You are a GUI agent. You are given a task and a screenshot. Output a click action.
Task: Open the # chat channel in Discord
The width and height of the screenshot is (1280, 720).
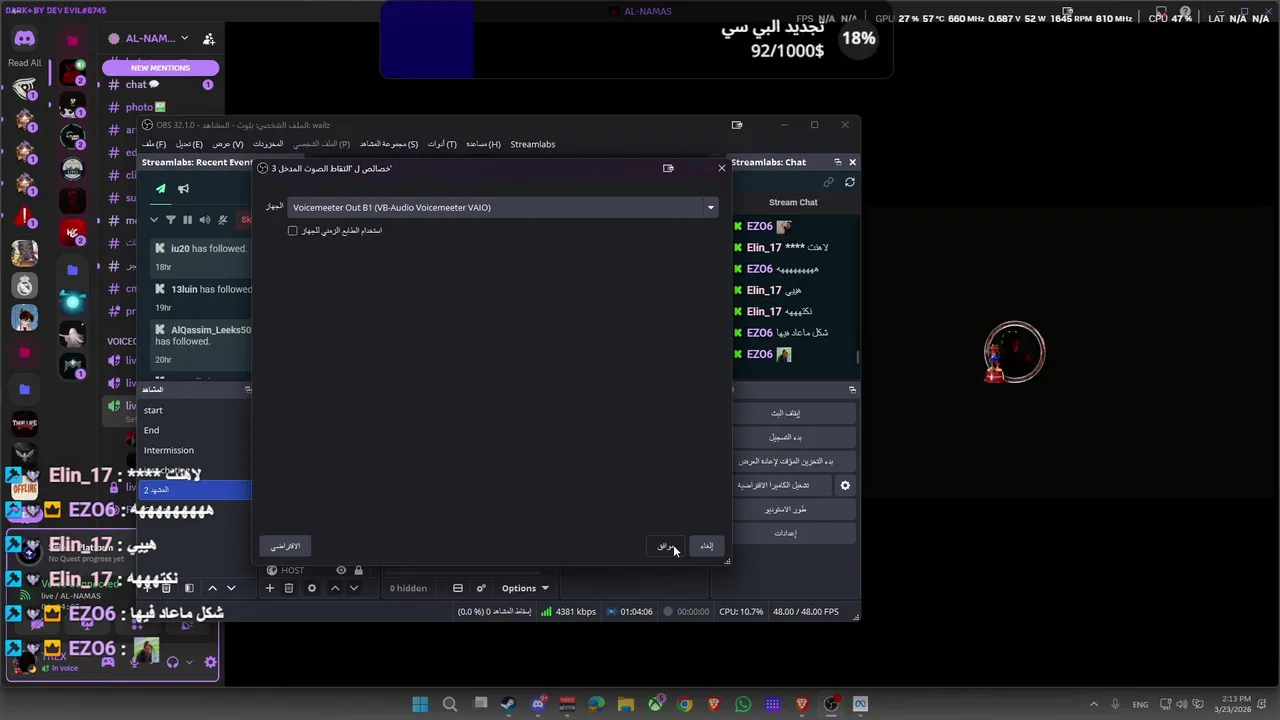coord(160,85)
